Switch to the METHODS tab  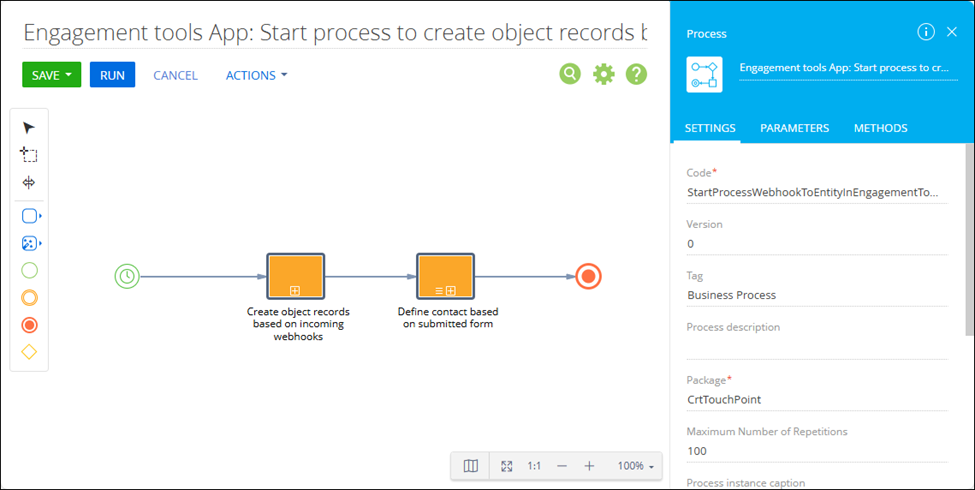click(x=880, y=128)
